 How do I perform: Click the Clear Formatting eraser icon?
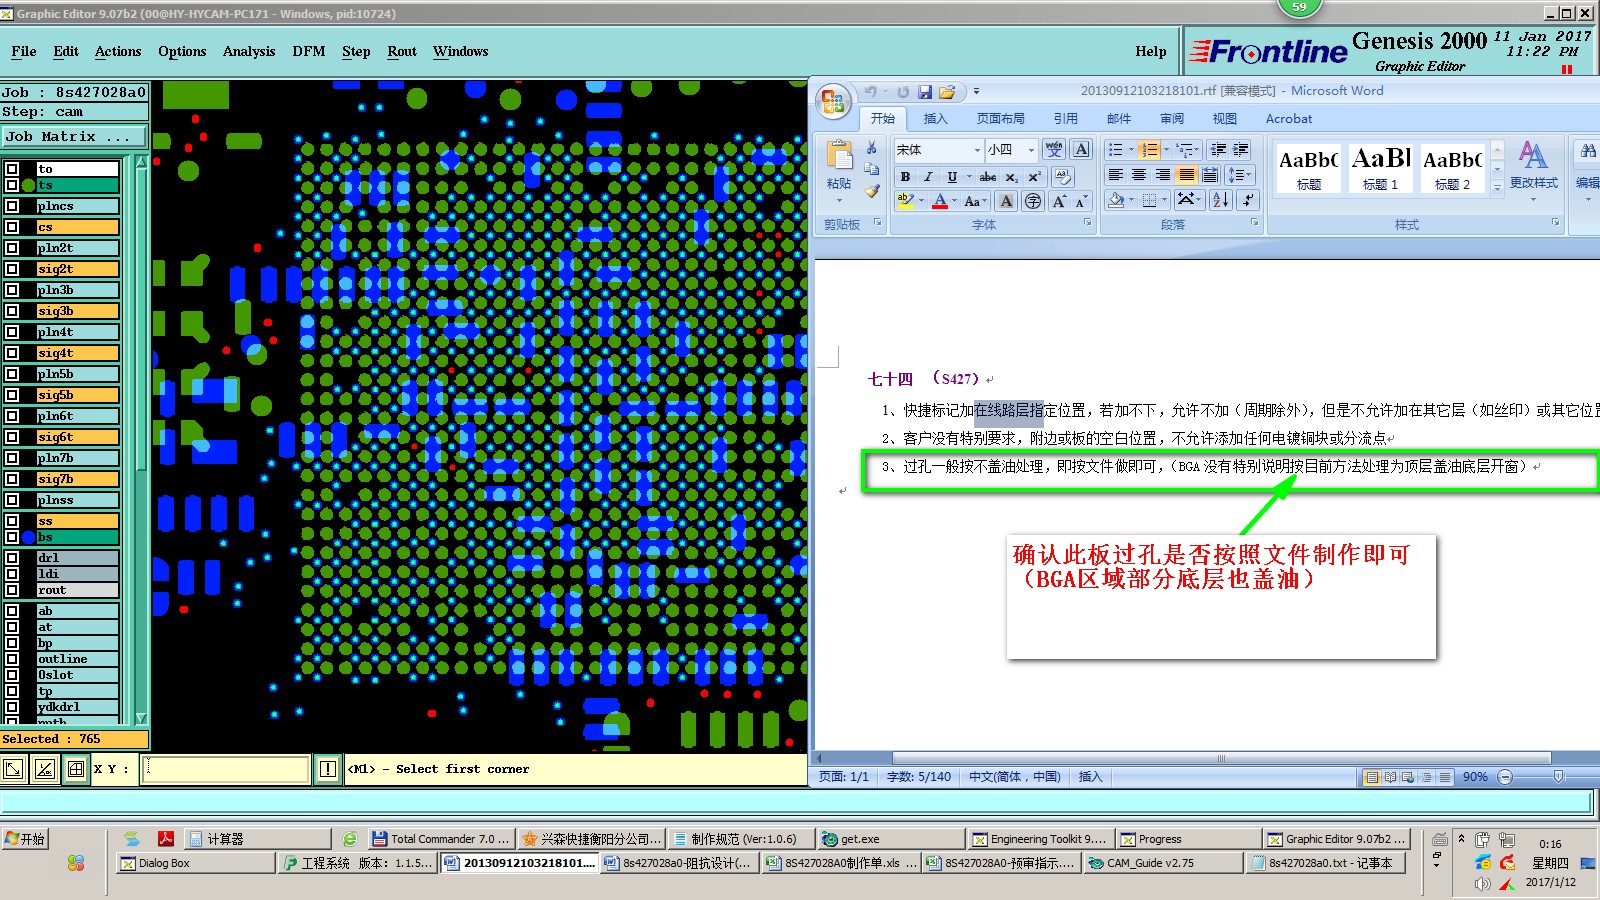pyautogui.click(x=1062, y=177)
